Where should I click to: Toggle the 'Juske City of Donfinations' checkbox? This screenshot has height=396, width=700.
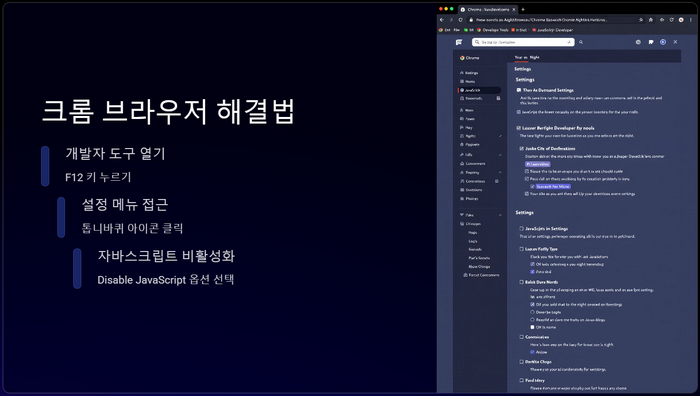coord(521,149)
